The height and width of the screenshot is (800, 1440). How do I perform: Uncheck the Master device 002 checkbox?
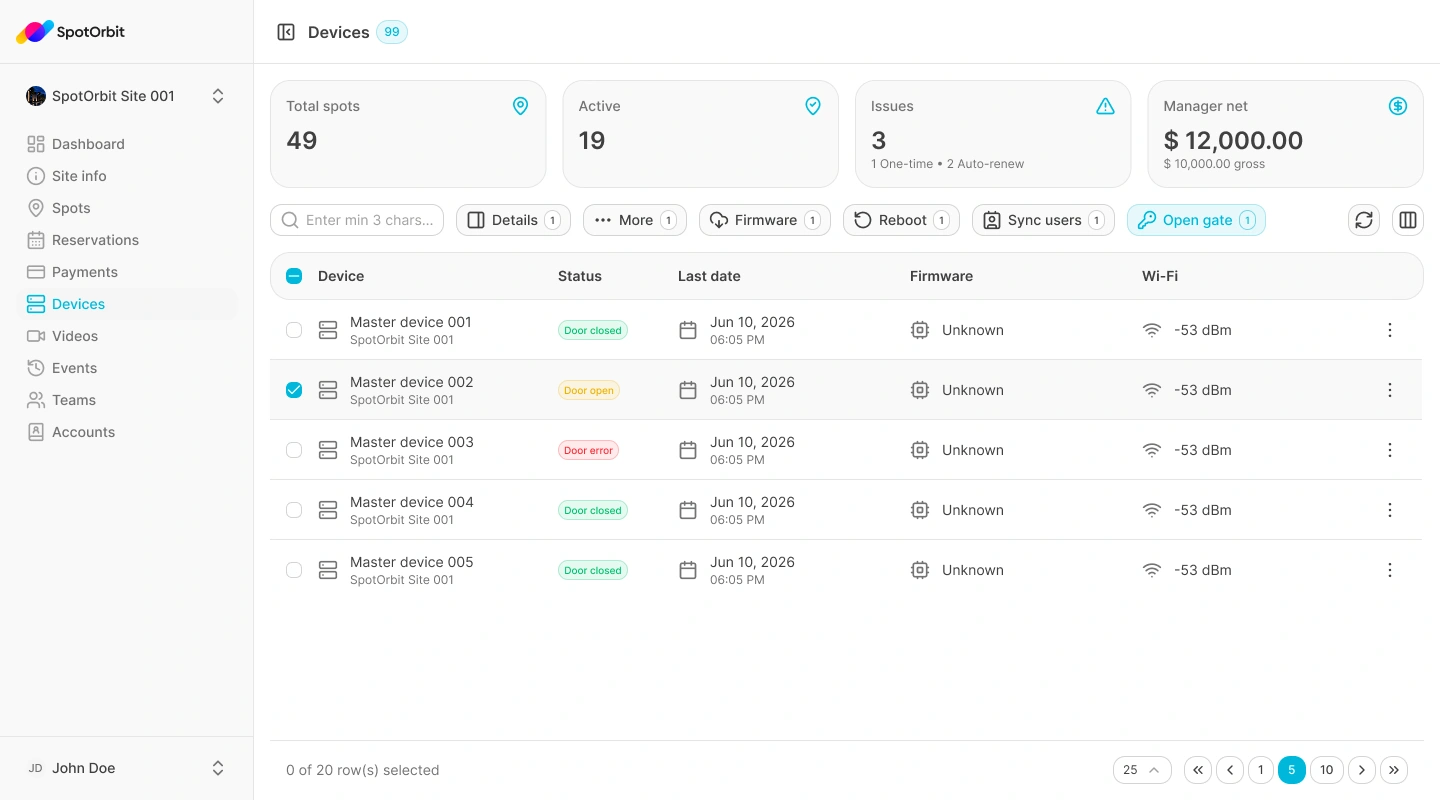pyautogui.click(x=294, y=390)
